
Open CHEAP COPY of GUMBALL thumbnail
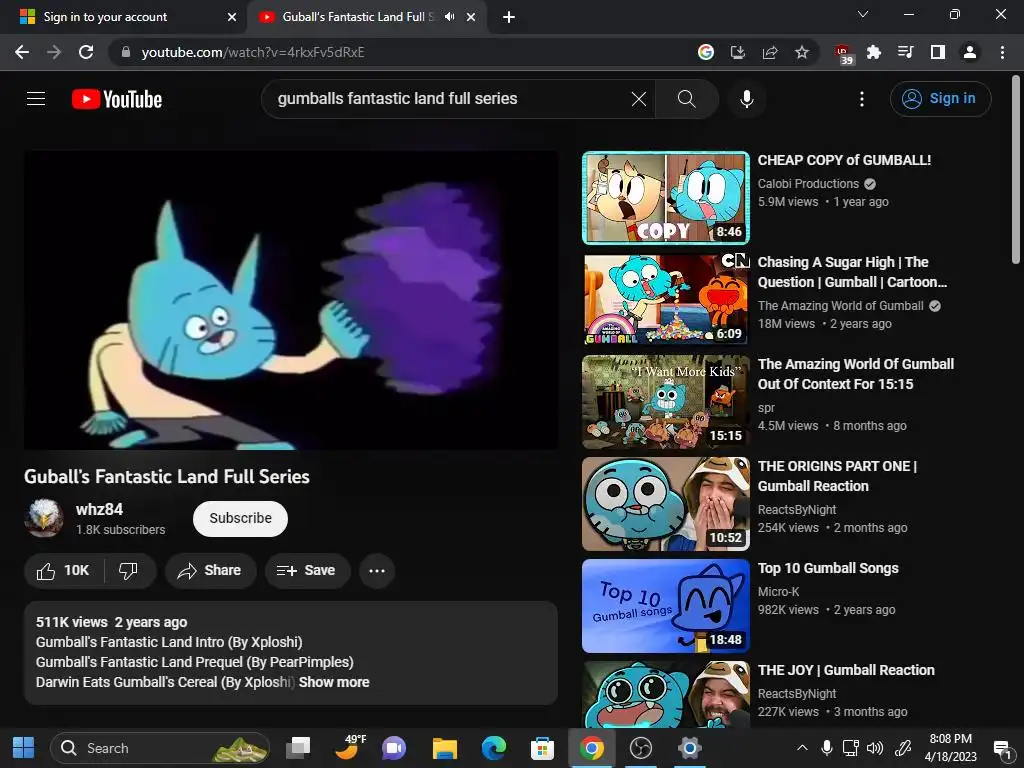[x=665, y=198]
